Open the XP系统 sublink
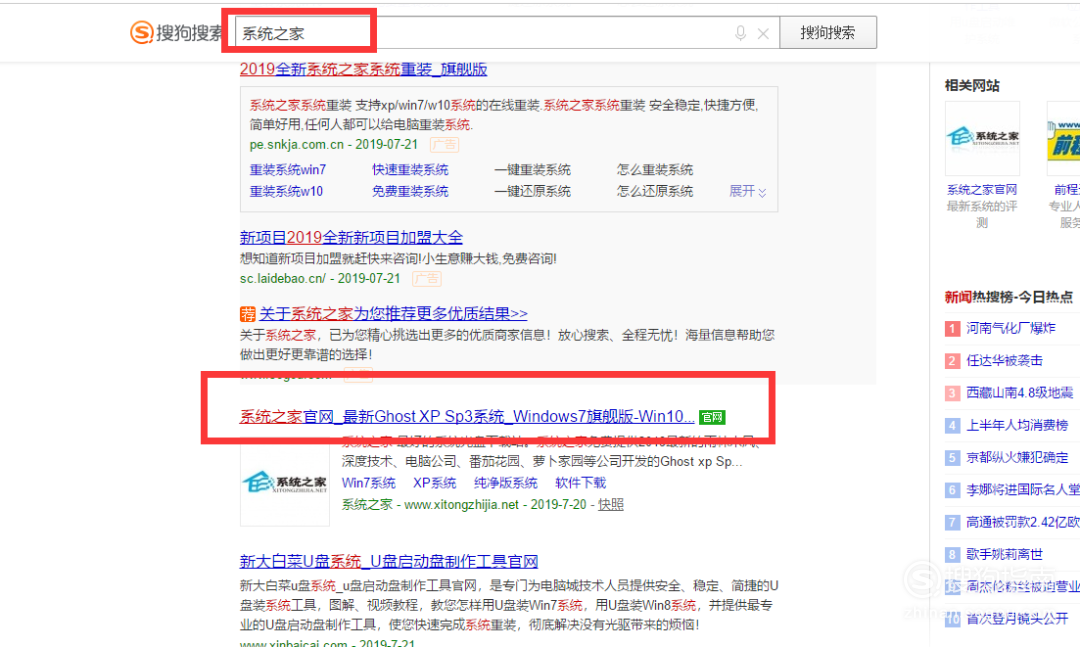The height and width of the screenshot is (647, 1080). click(x=435, y=483)
